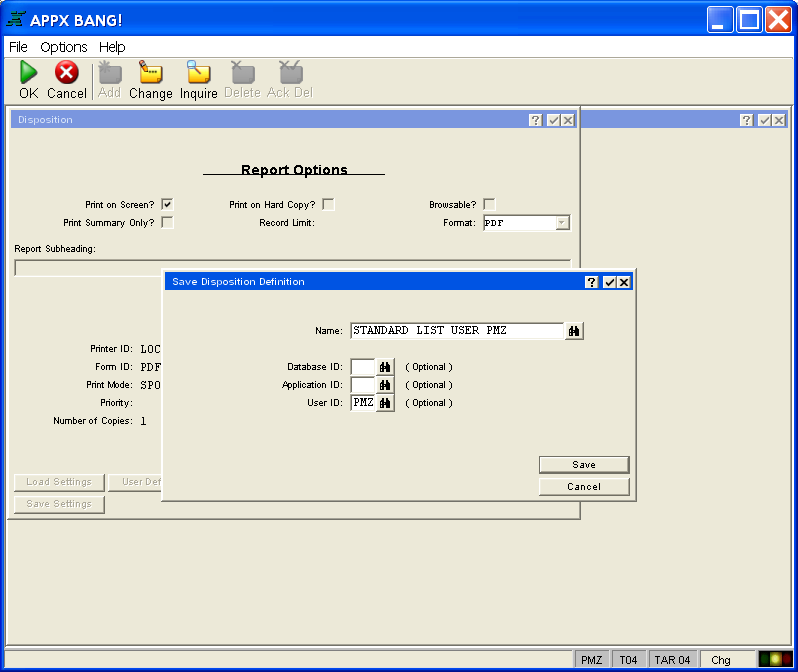
Task: Click binoculars next to Database ID
Action: pos(385,367)
